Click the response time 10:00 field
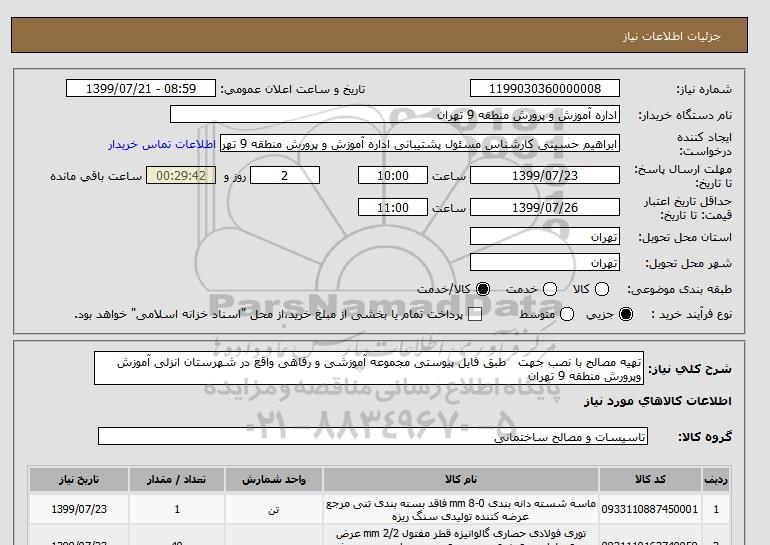The height and width of the screenshot is (545, 770). [393, 175]
